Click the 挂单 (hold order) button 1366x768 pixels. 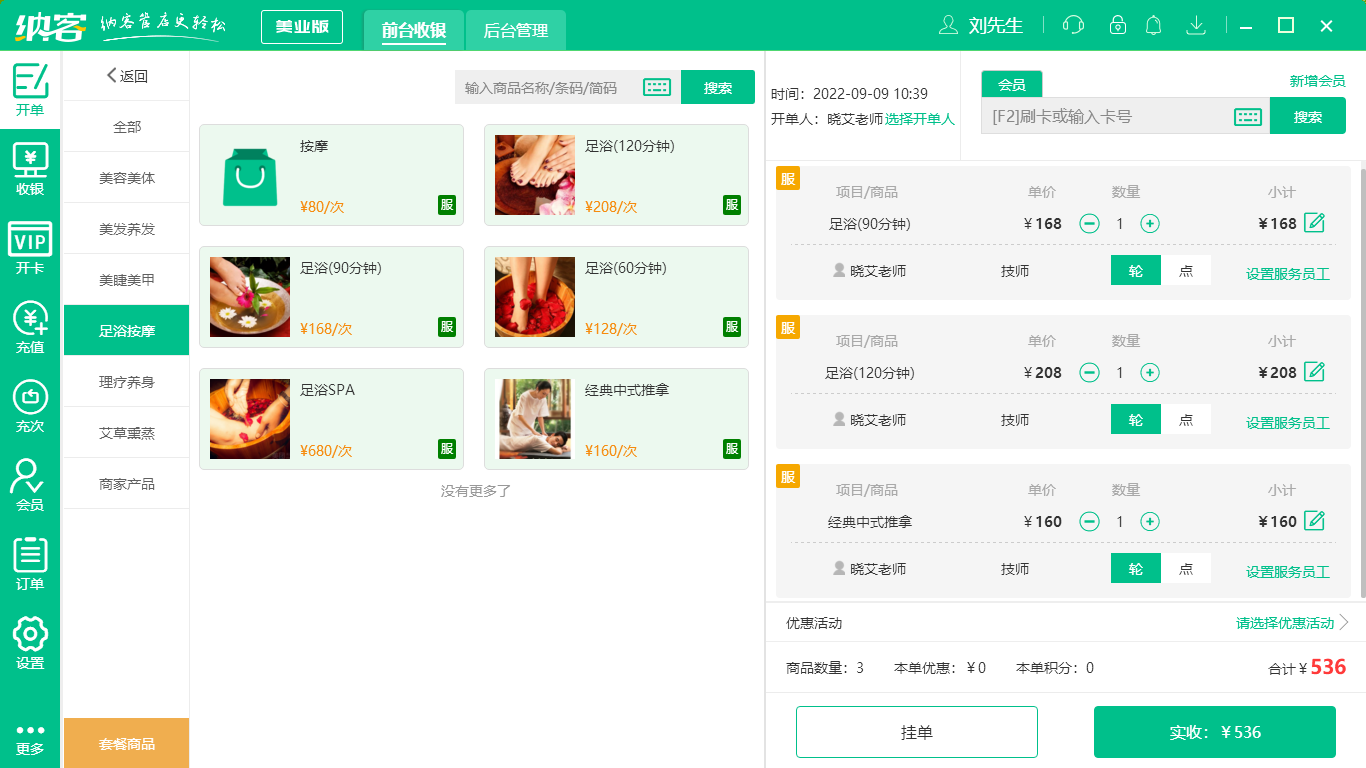[916, 731]
